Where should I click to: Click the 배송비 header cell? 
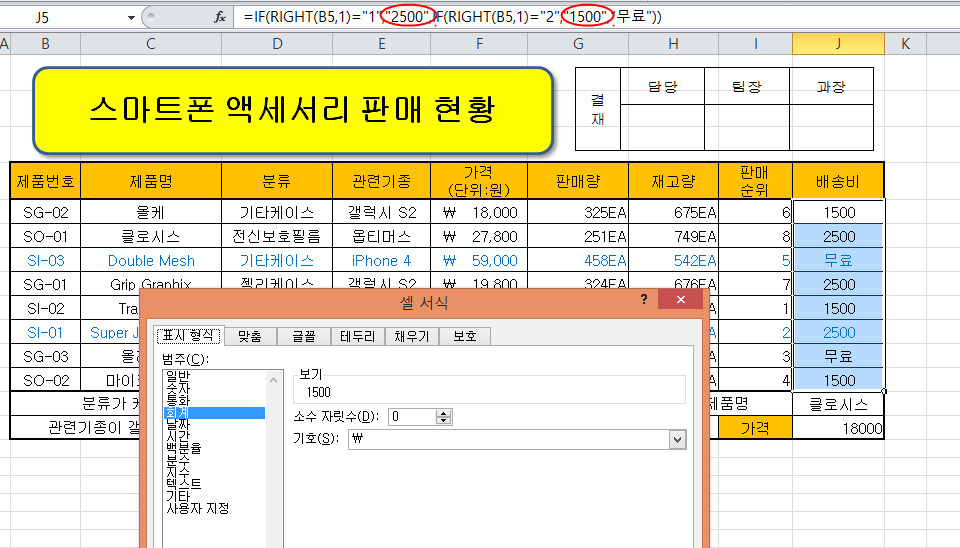838,181
